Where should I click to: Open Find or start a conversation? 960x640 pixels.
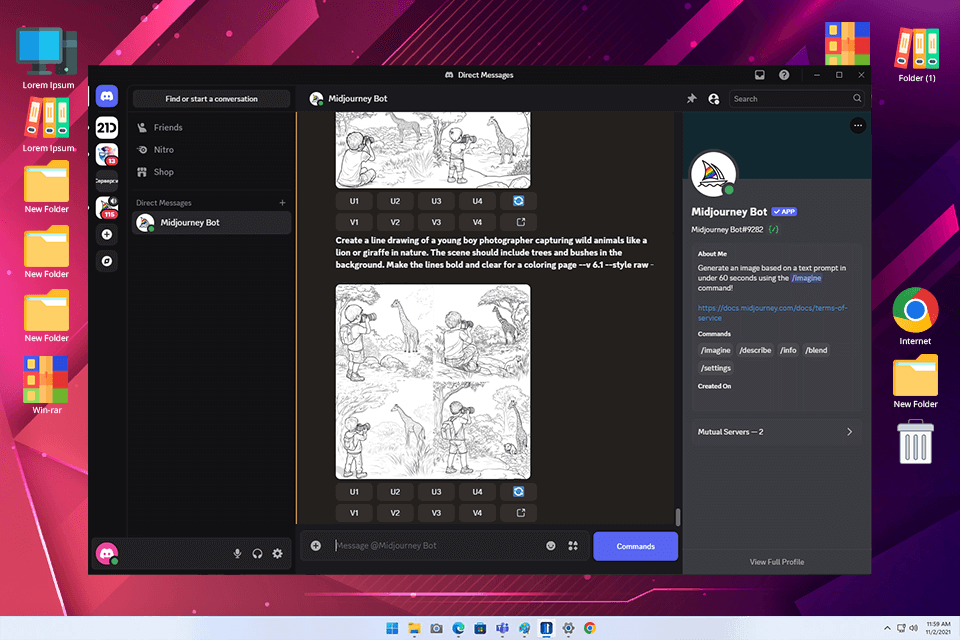(x=211, y=99)
